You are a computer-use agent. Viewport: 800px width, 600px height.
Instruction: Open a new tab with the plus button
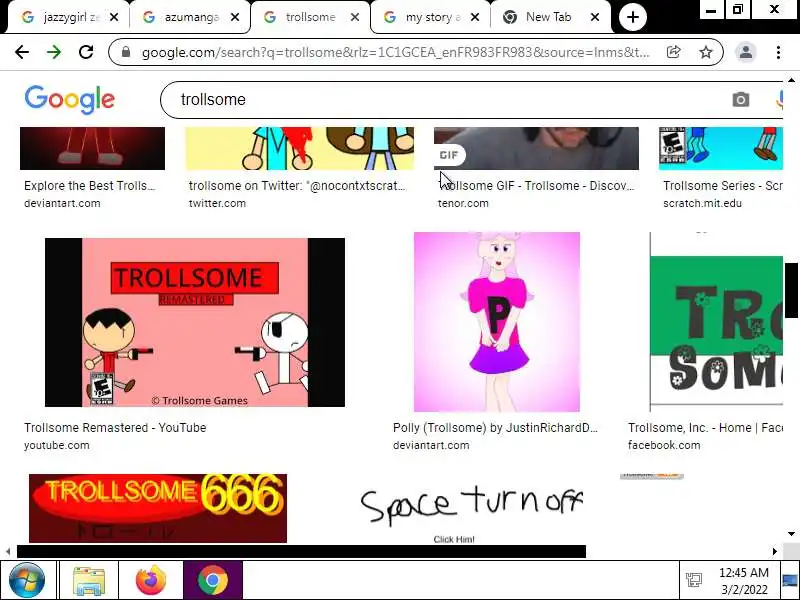click(x=633, y=17)
